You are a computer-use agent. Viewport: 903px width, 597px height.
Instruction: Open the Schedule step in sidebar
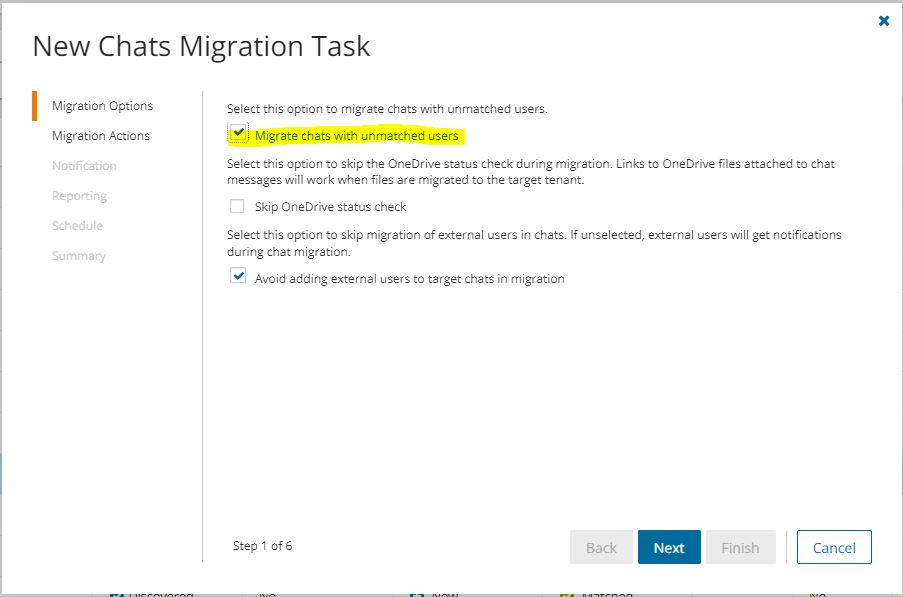tap(77, 226)
